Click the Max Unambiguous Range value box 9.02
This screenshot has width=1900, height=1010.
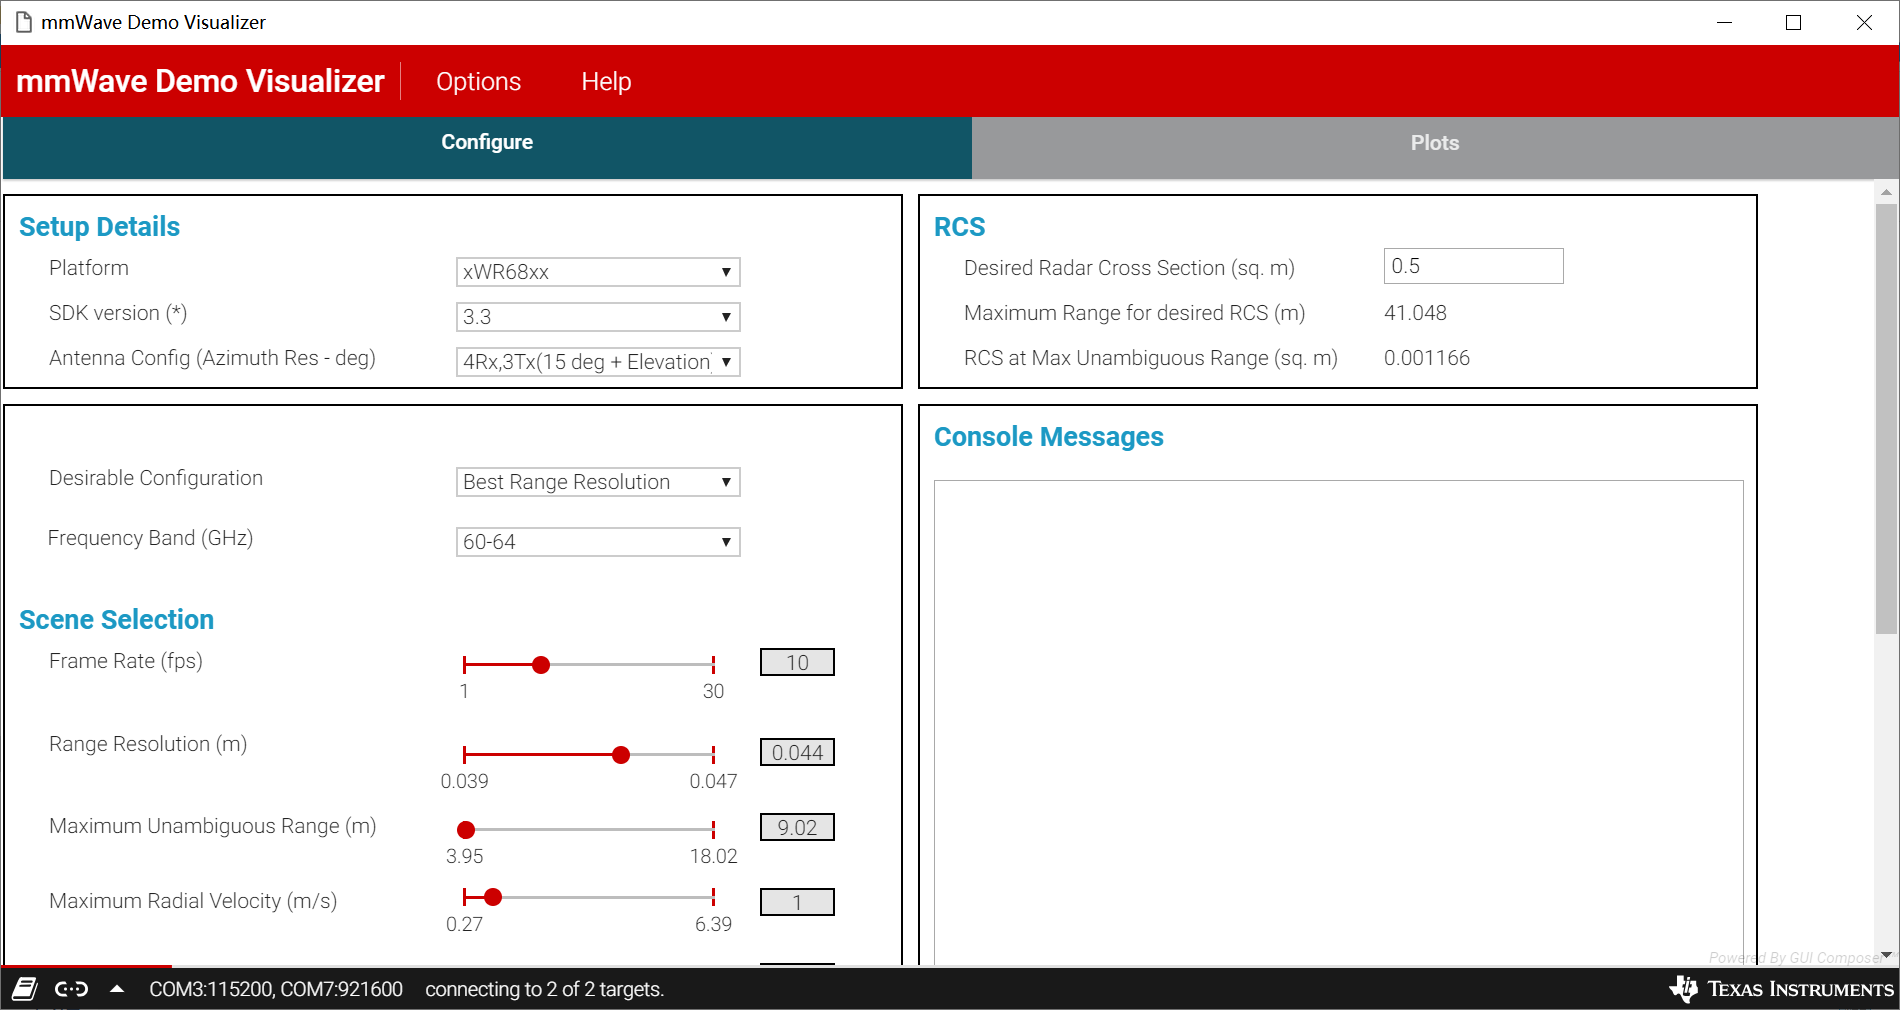click(x=797, y=827)
